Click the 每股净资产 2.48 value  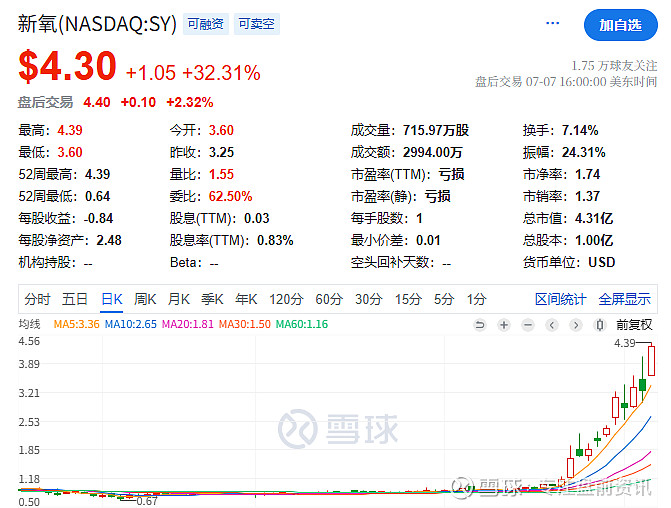[109, 241]
